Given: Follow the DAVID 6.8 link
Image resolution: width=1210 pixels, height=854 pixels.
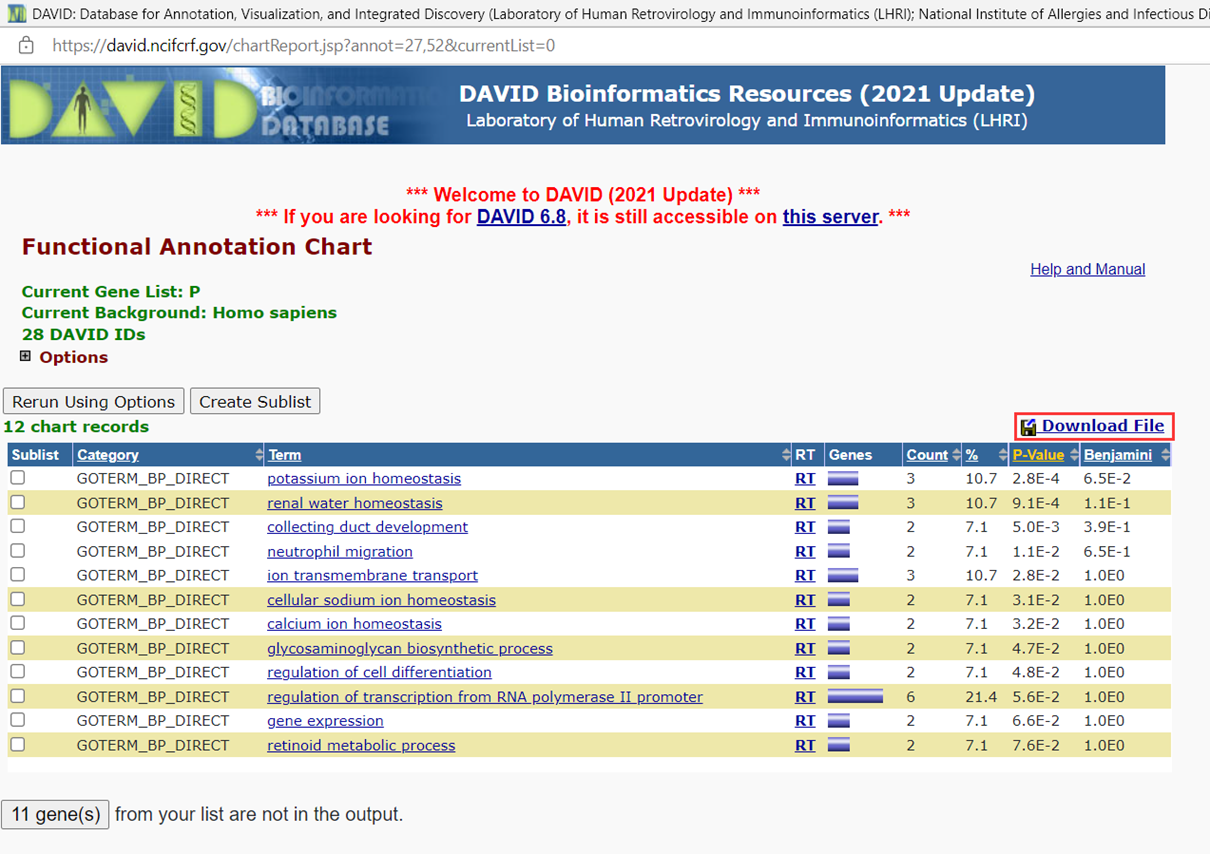Looking at the screenshot, I should coord(521,217).
